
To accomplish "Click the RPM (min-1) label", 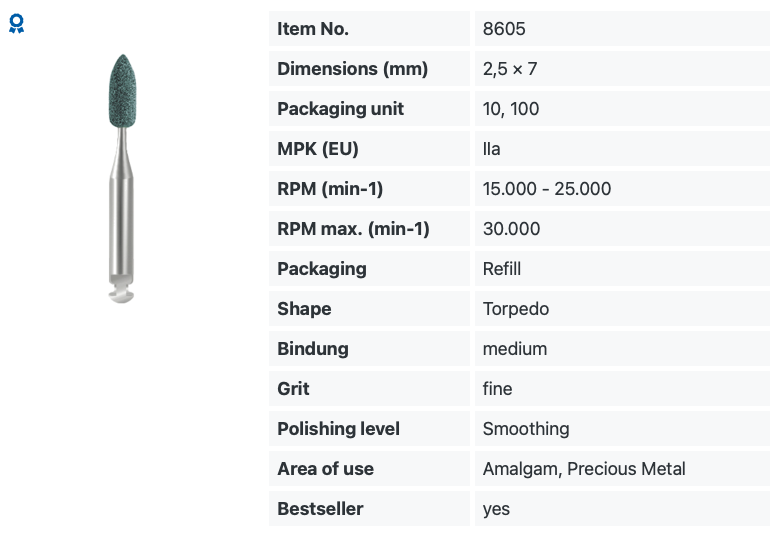I will pyautogui.click(x=330, y=189).
